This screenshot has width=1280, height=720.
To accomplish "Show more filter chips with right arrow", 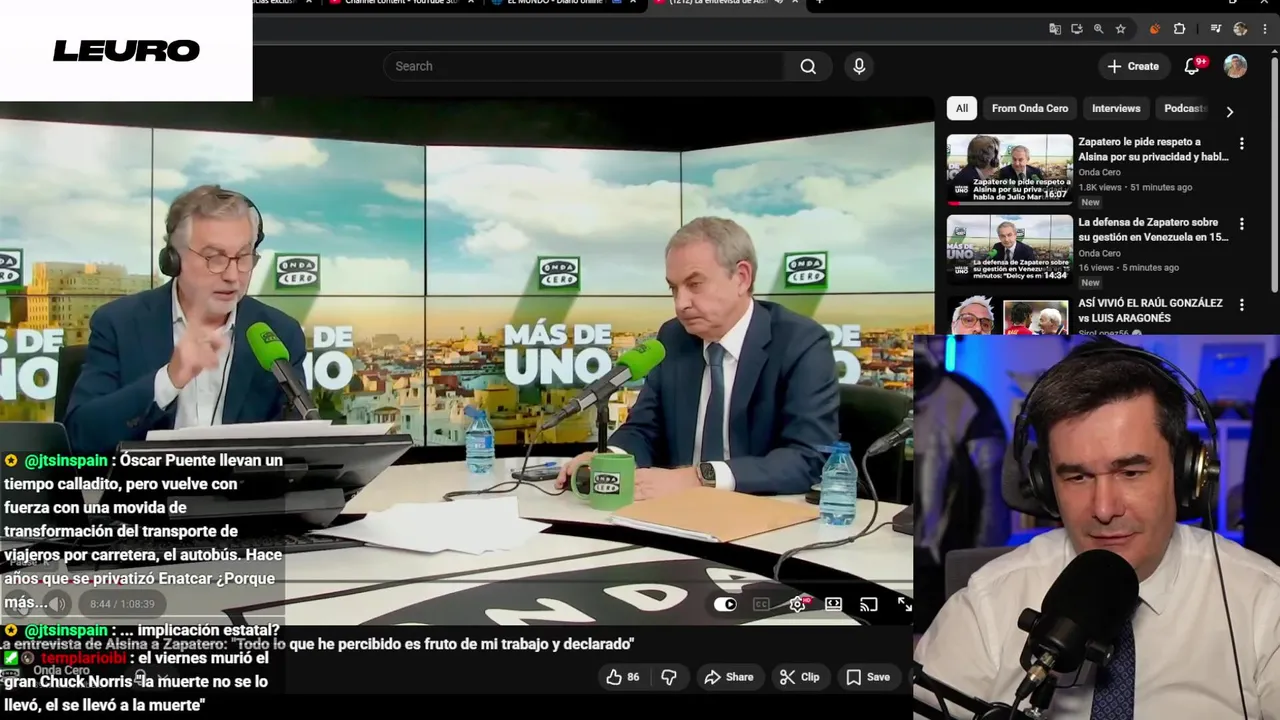I will click(1229, 111).
